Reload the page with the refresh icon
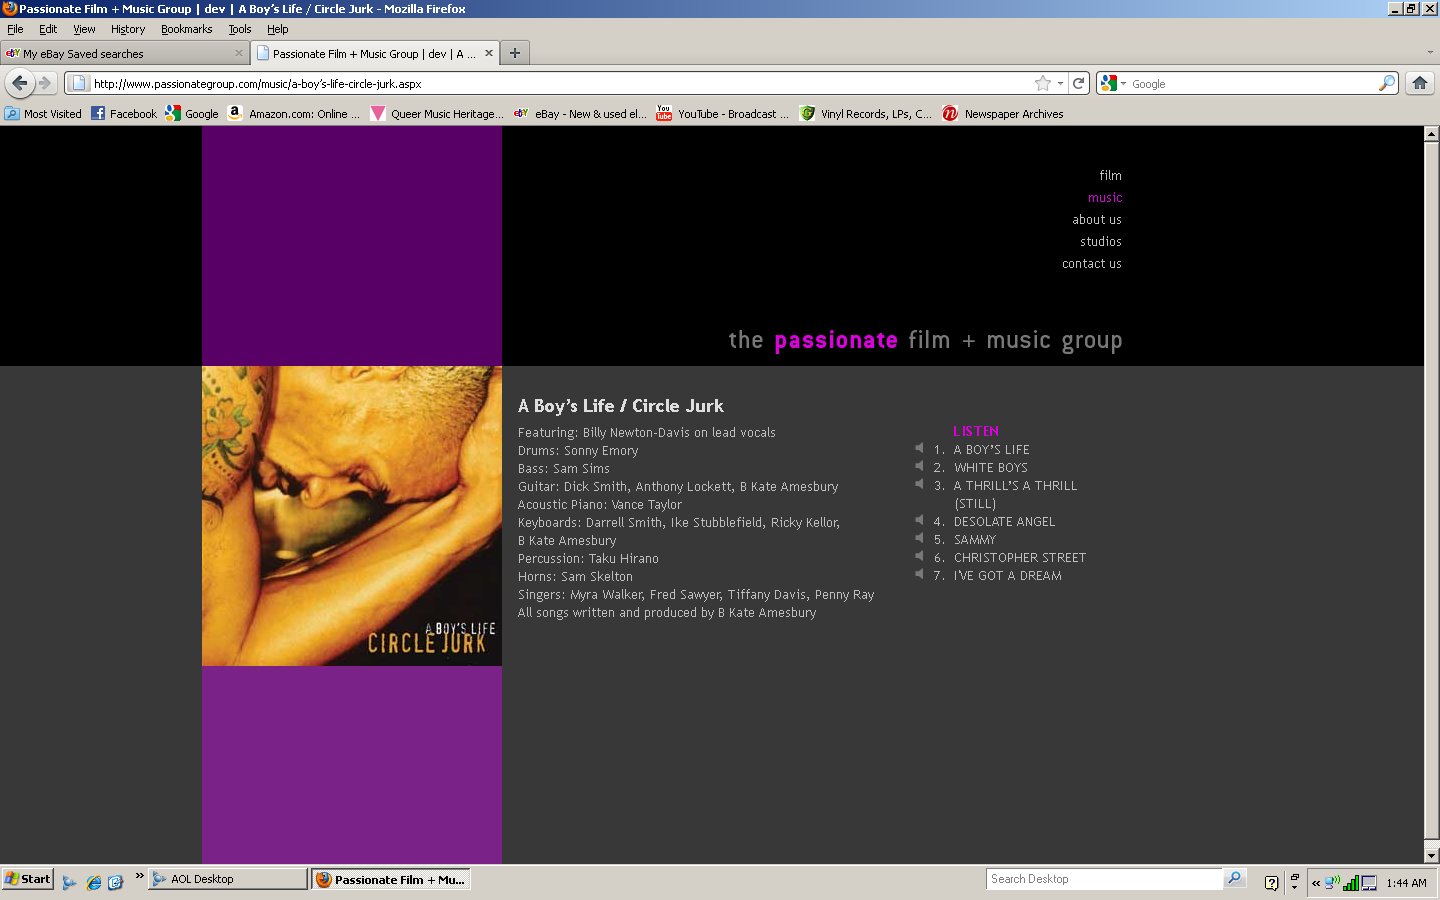Screen dimensions: 1440x900 coord(1078,84)
